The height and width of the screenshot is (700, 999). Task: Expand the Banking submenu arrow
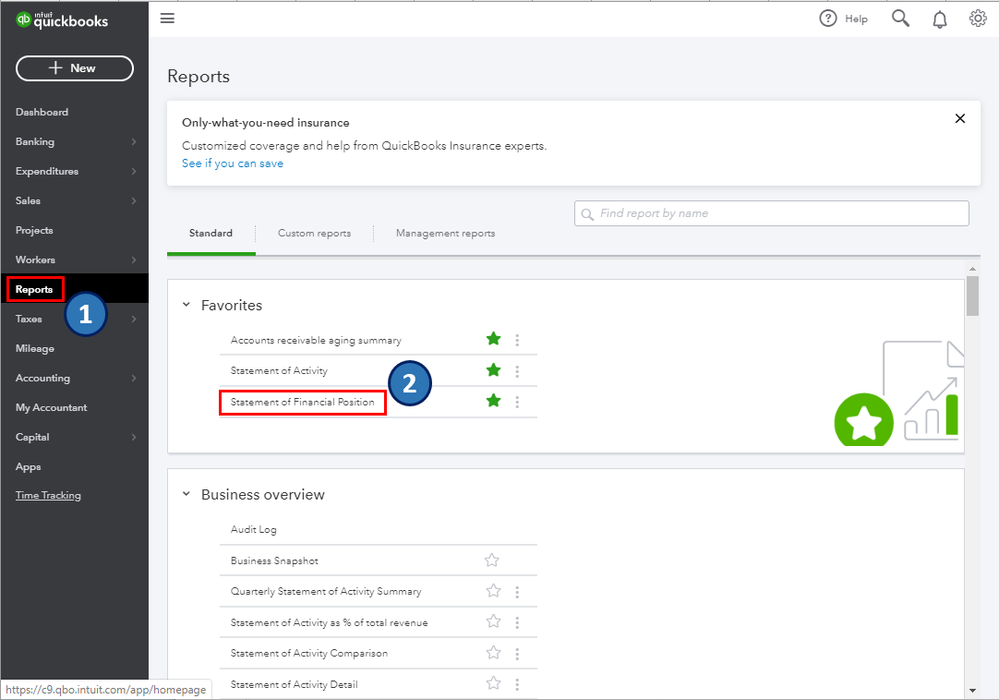click(x=134, y=142)
